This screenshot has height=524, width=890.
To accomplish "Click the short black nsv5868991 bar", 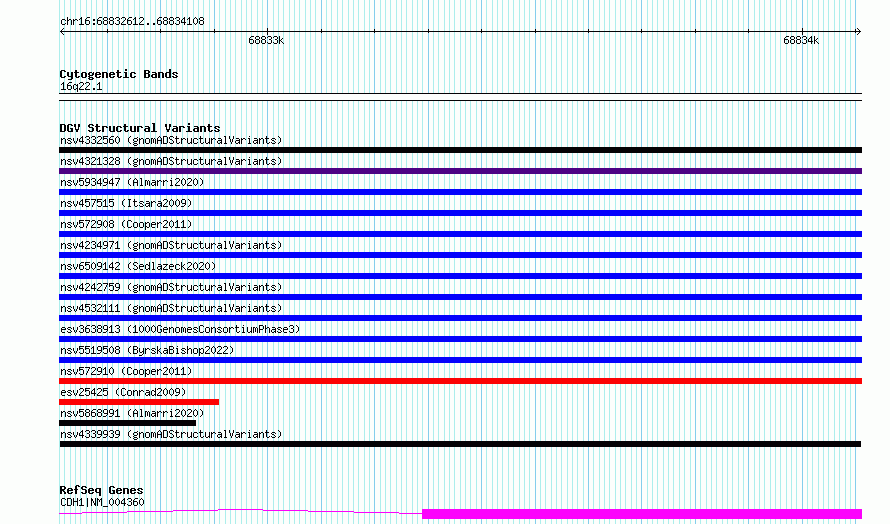I will pos(128,423).
